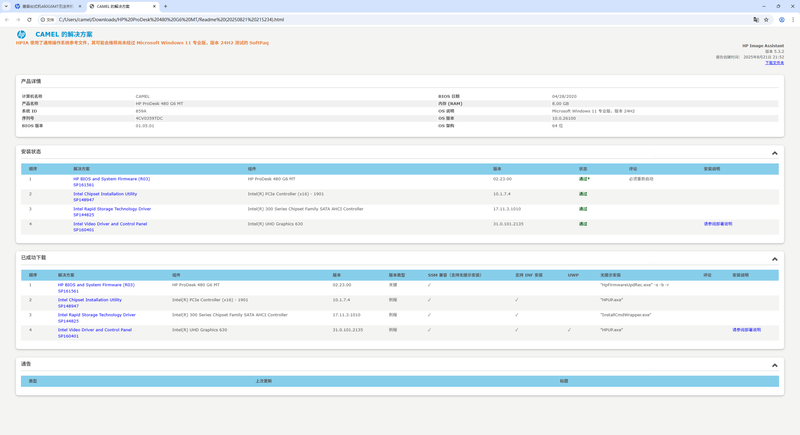The width and height of the screenshot is (800, 435).
Task: Collapse the 通告 section
Action: point(774,365)
